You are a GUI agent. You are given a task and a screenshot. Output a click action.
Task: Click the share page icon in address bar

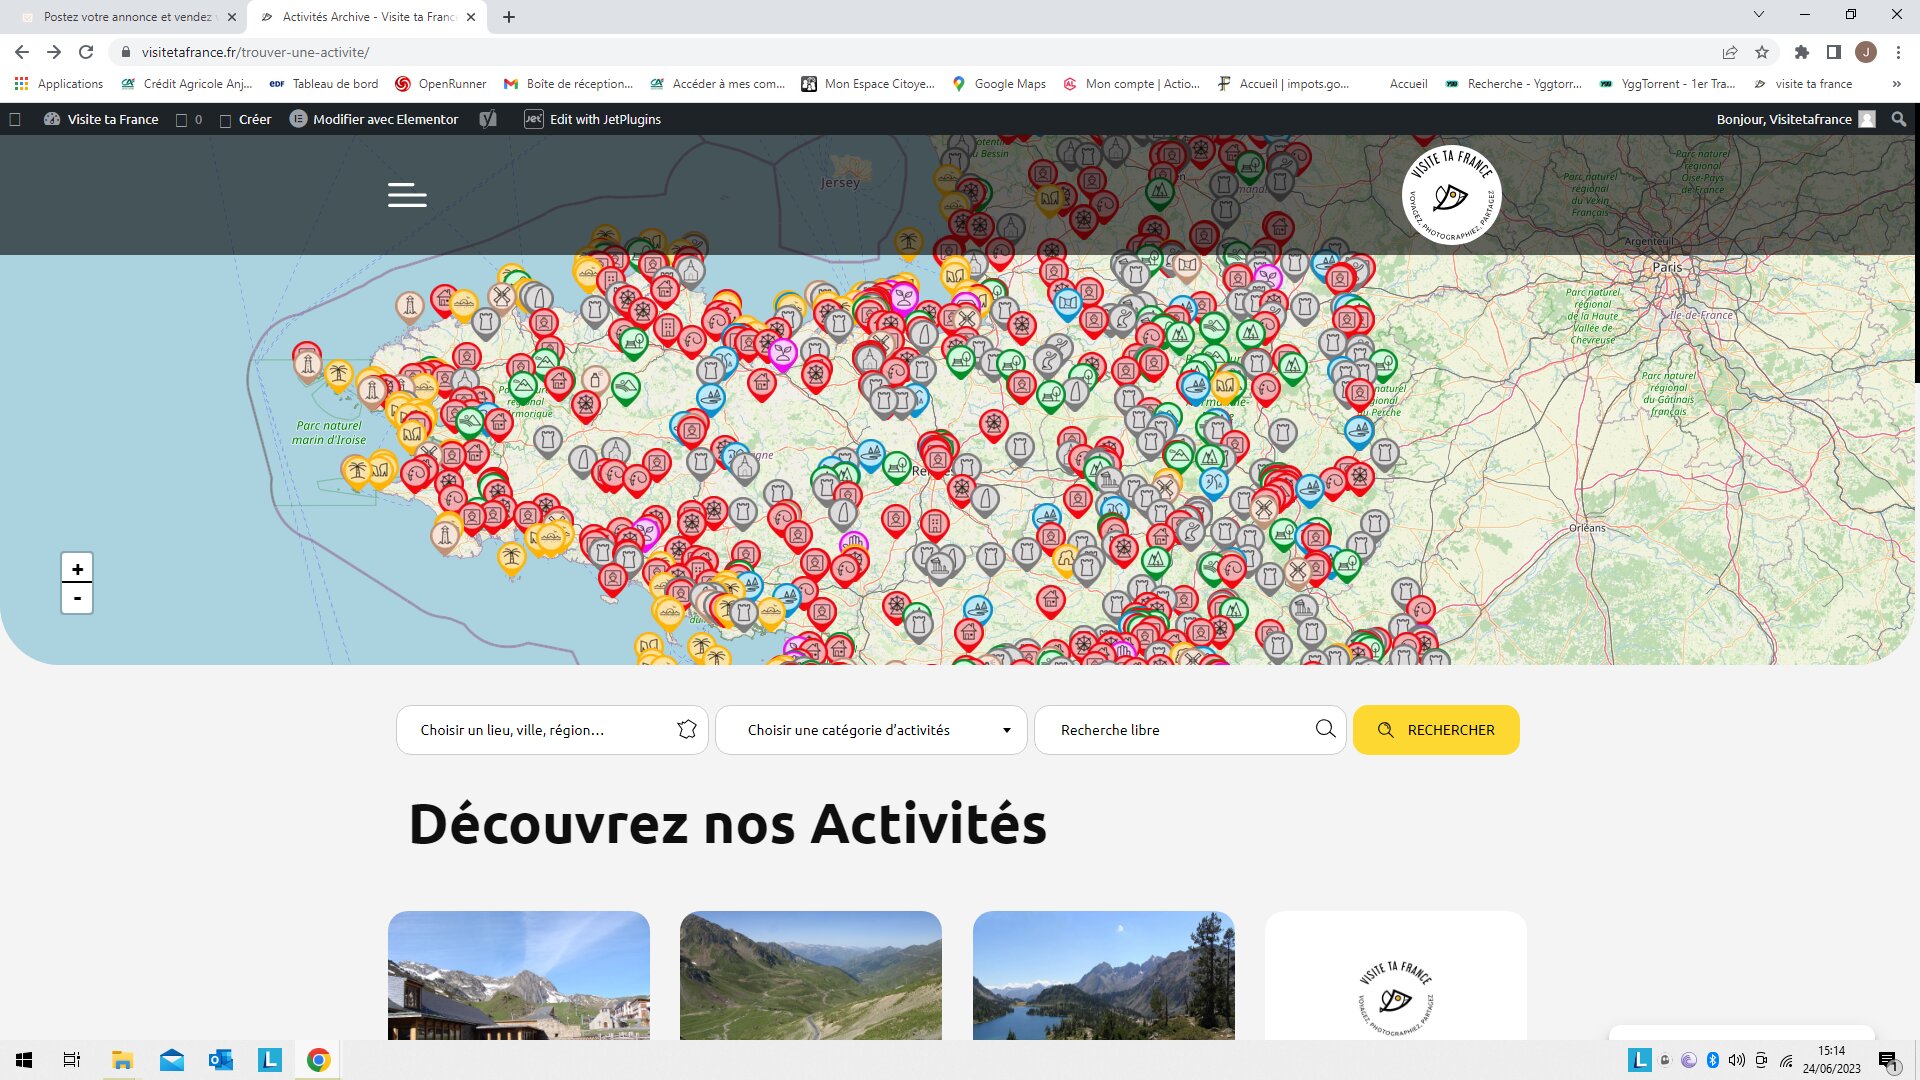tap(1729, 52)
